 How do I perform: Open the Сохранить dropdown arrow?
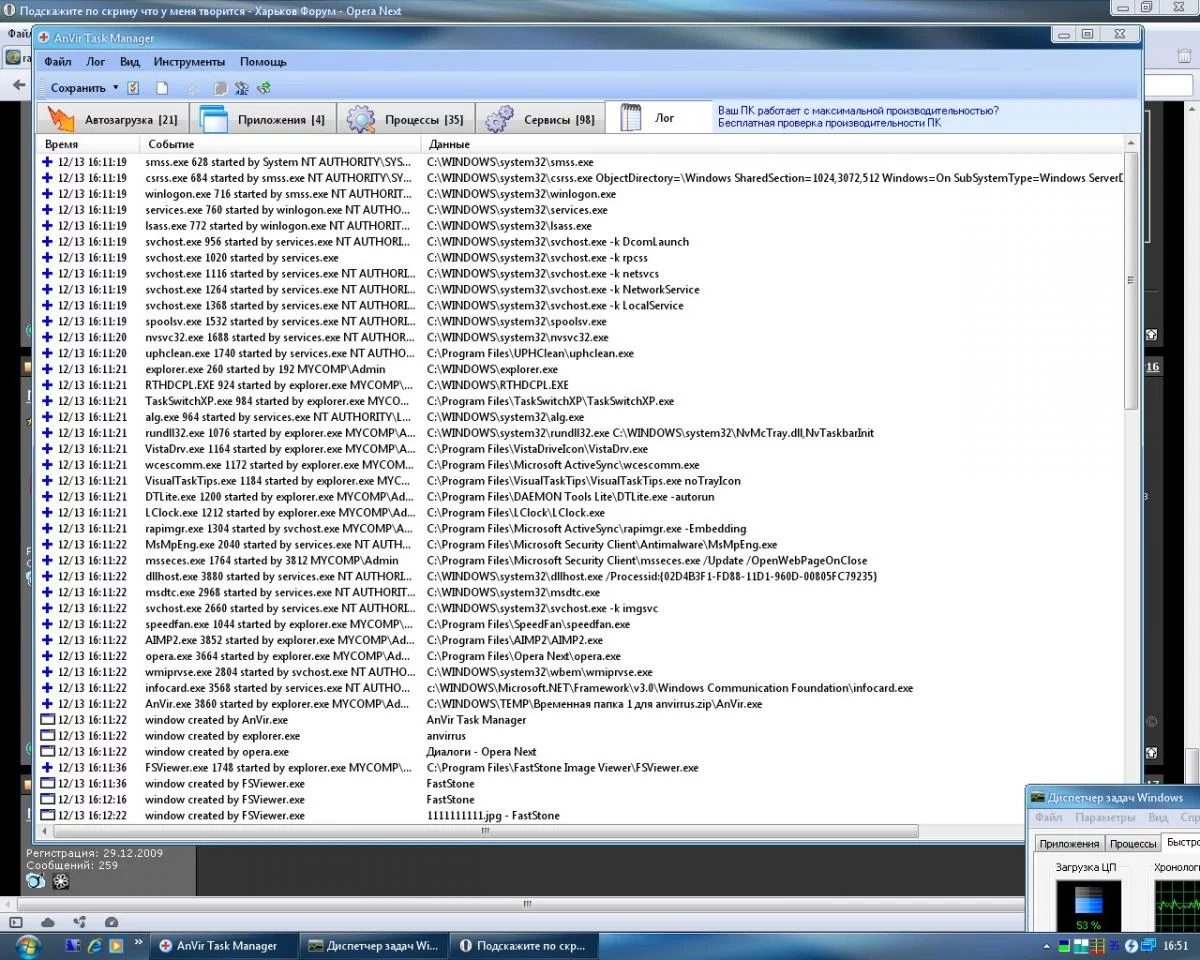click(x=115, y=88)
